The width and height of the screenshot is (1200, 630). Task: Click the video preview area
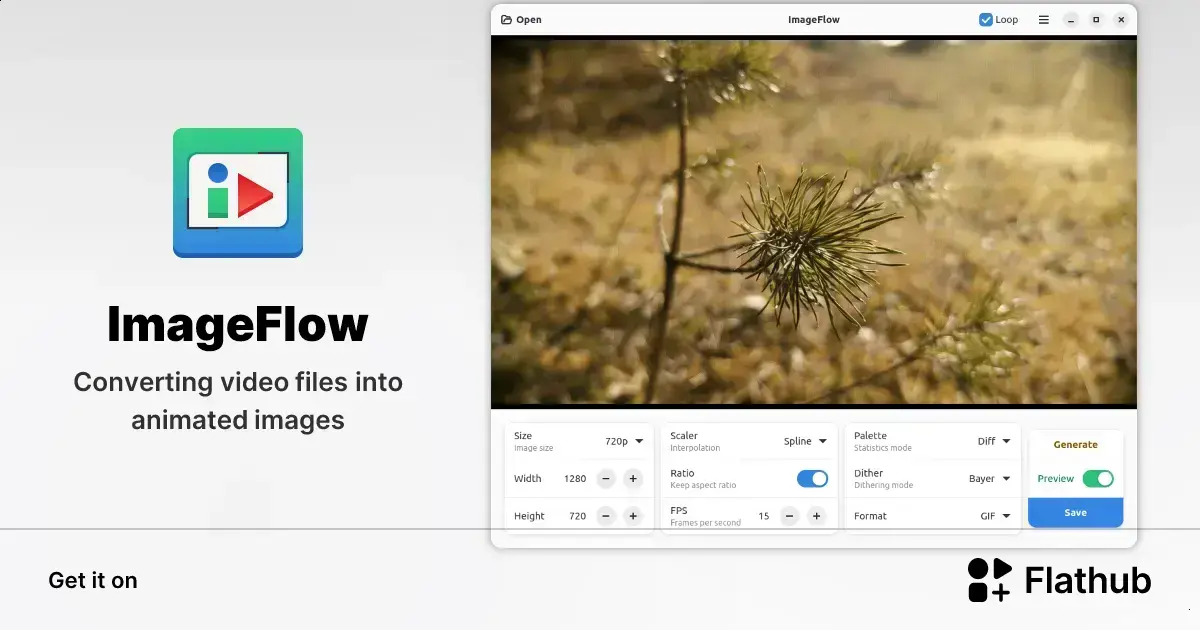[814, 222]
